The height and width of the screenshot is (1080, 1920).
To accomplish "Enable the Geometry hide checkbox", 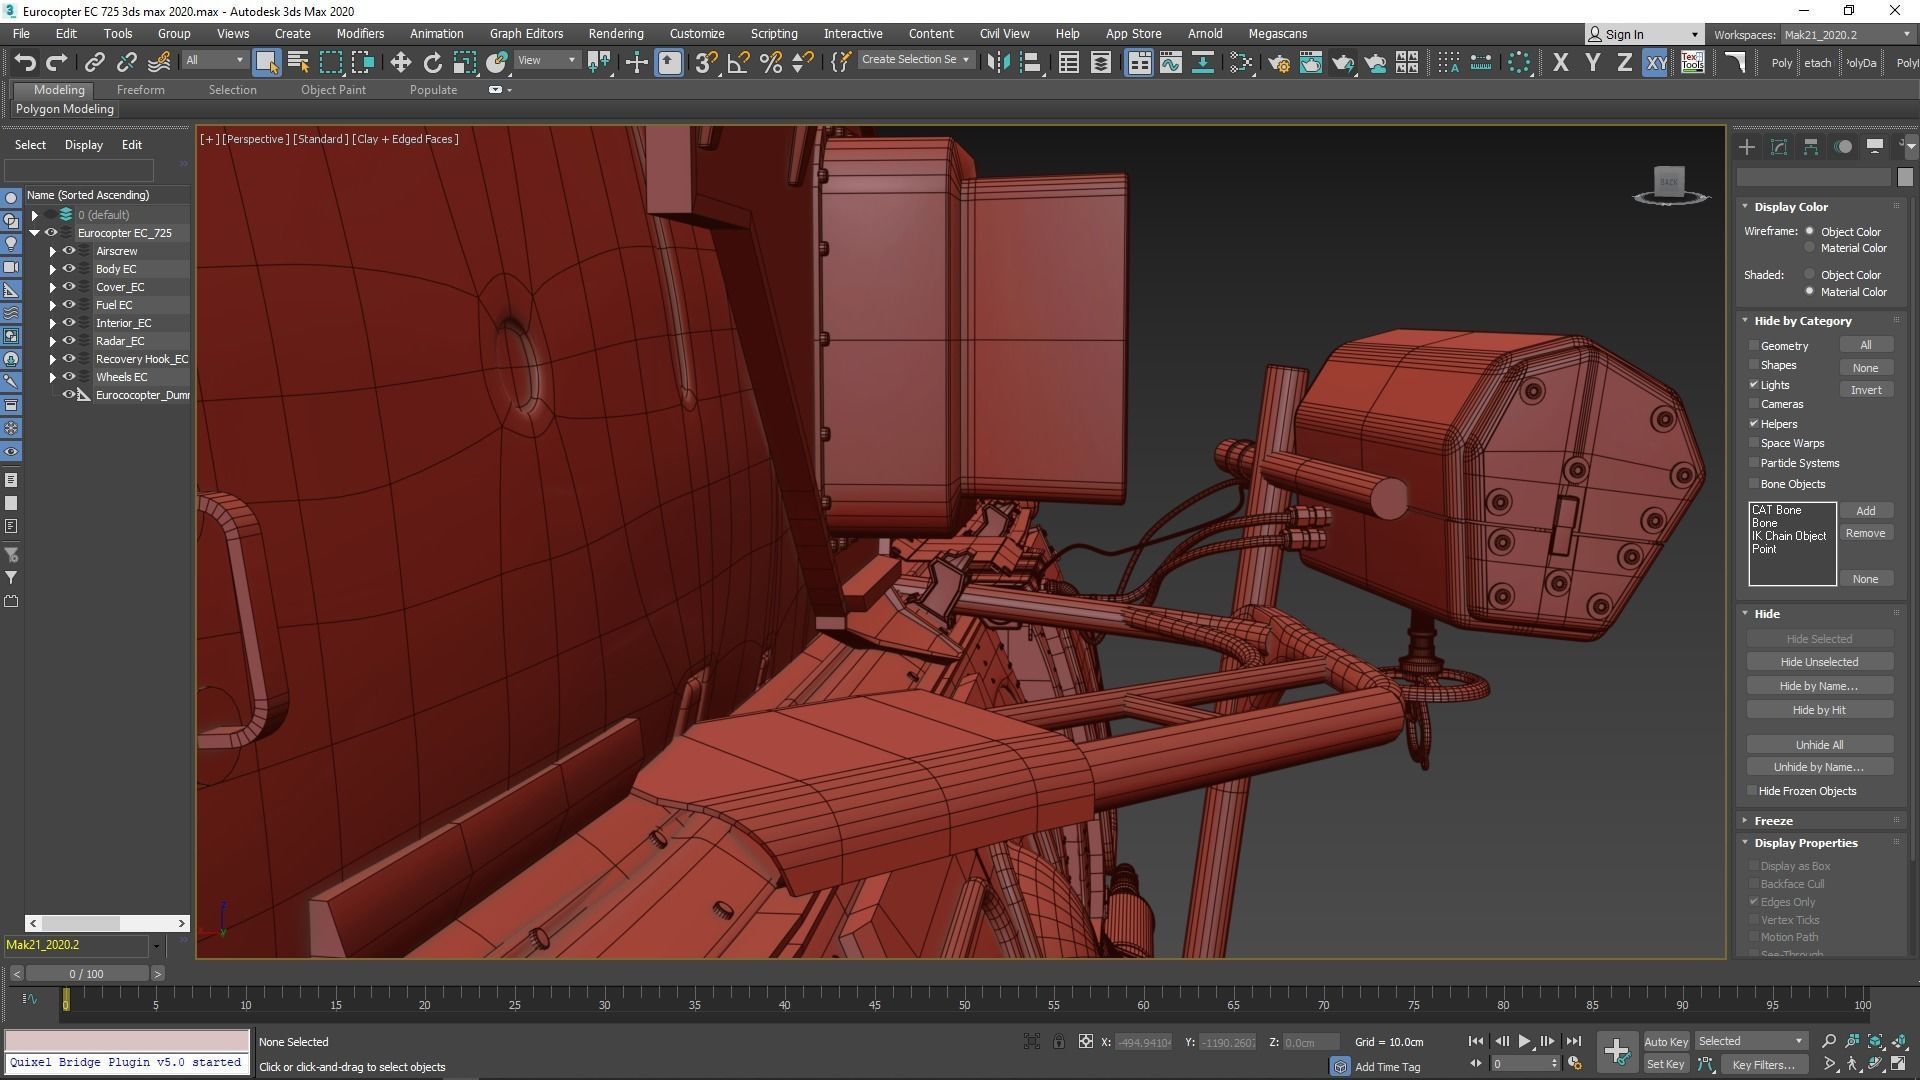I will [1754, 346].
